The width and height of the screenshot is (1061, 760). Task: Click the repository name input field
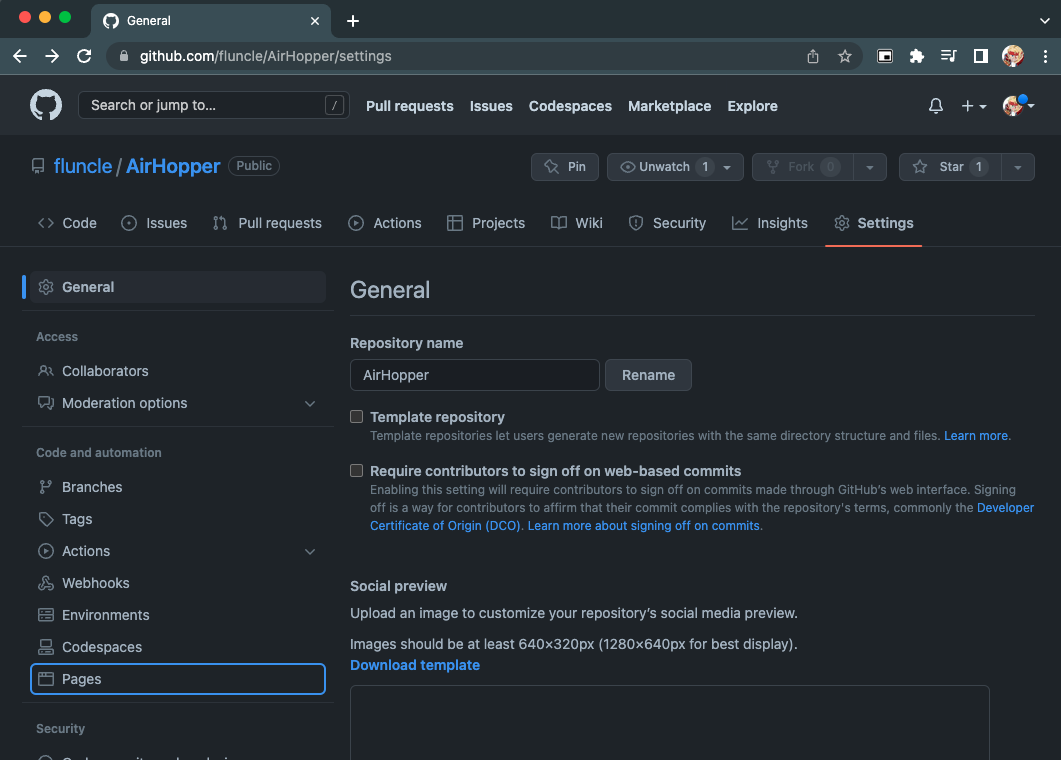click(474, 375)
